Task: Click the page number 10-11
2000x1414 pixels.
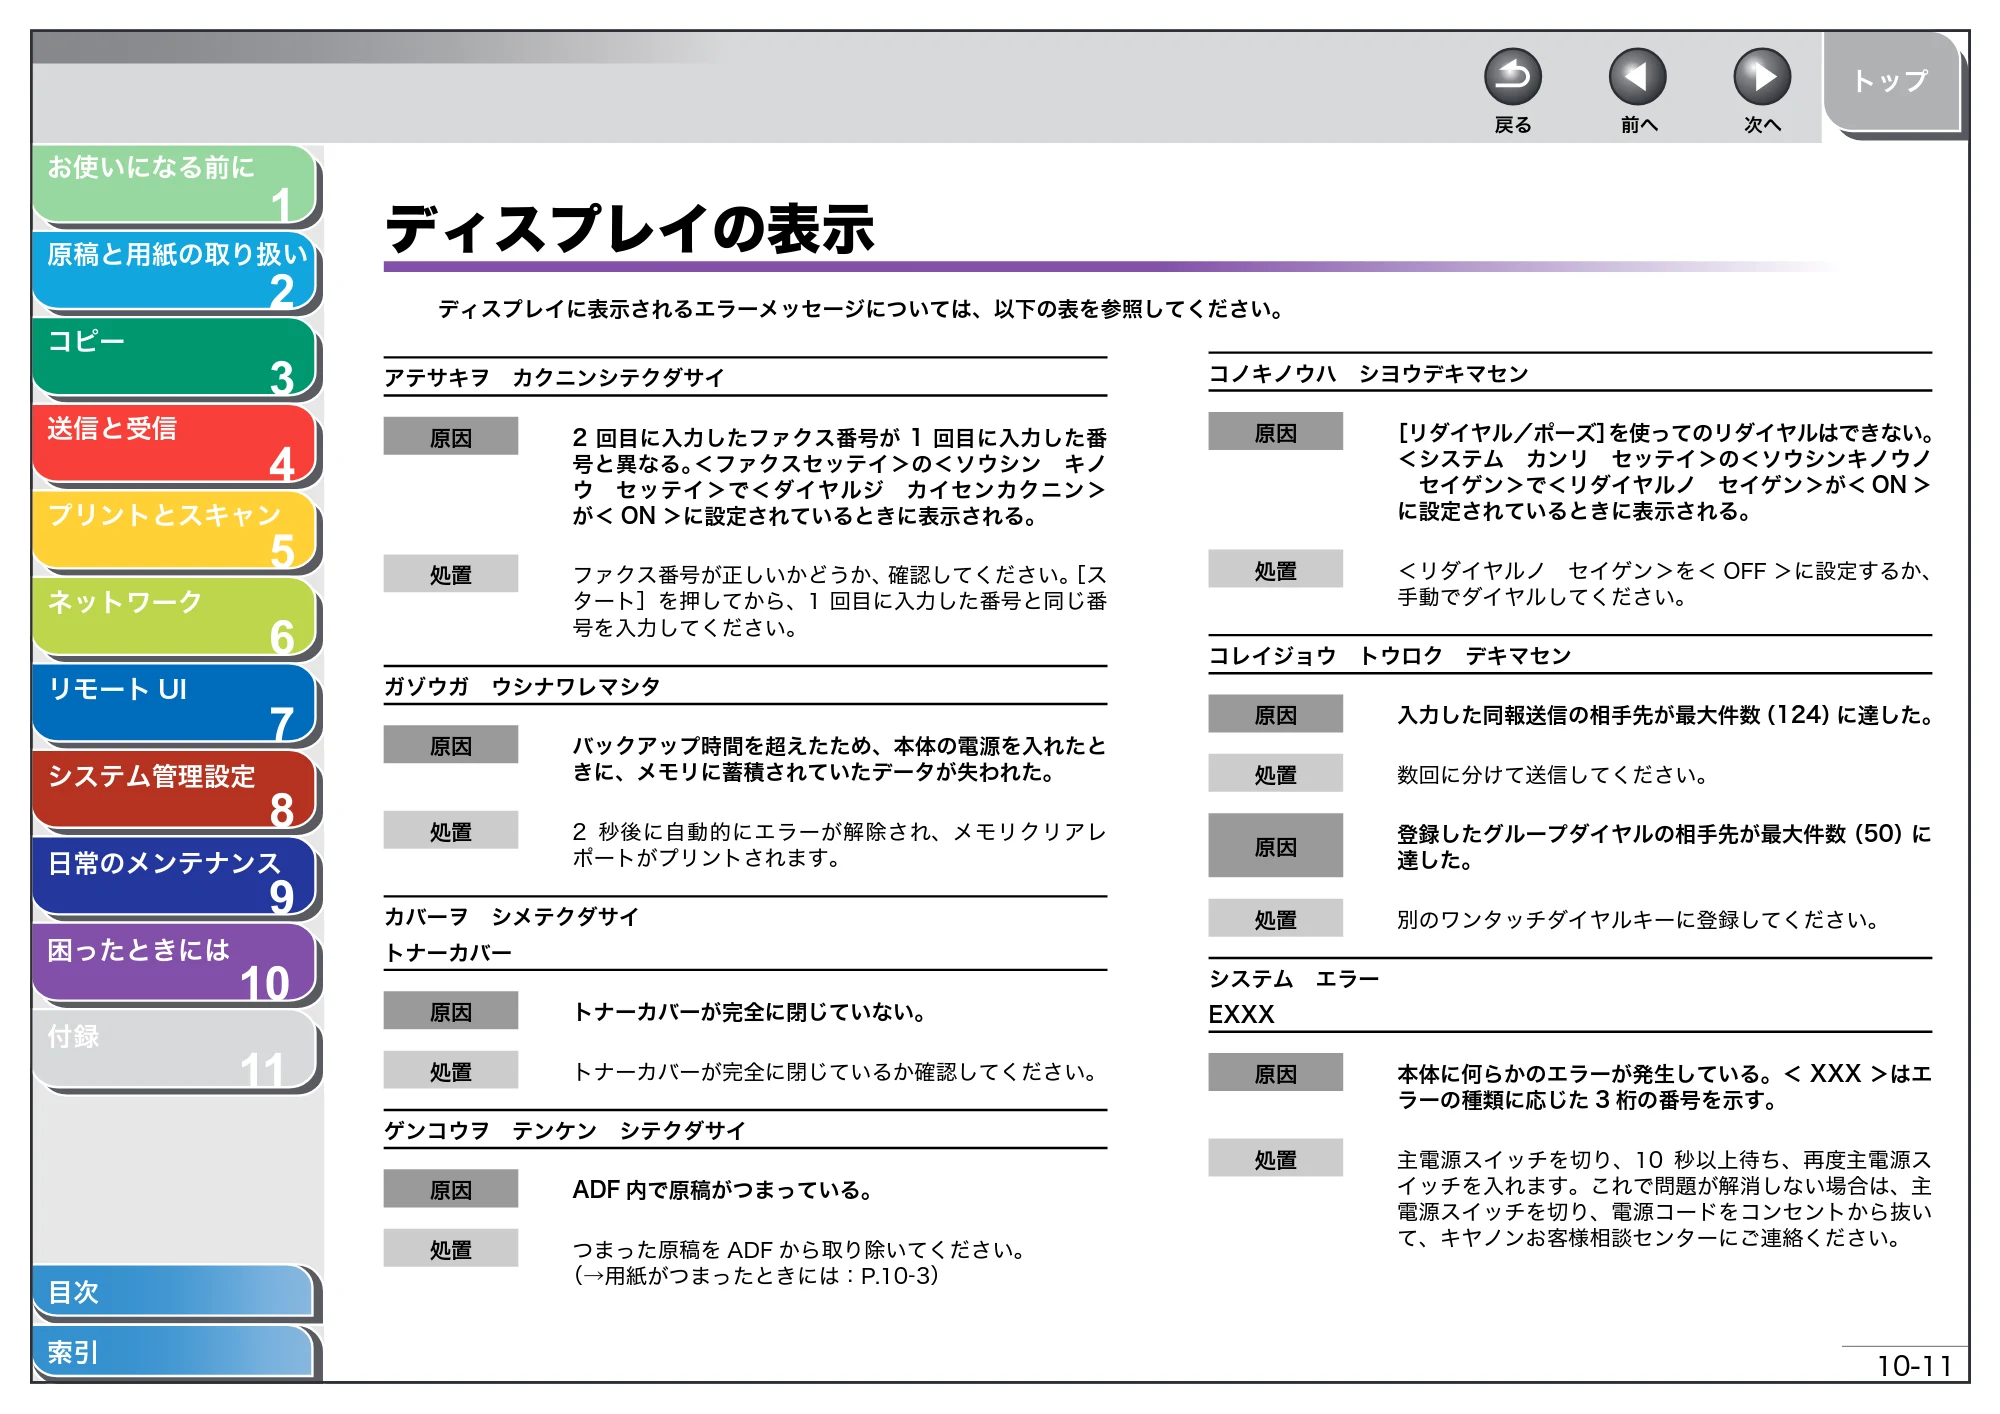Action: 1914,1366
